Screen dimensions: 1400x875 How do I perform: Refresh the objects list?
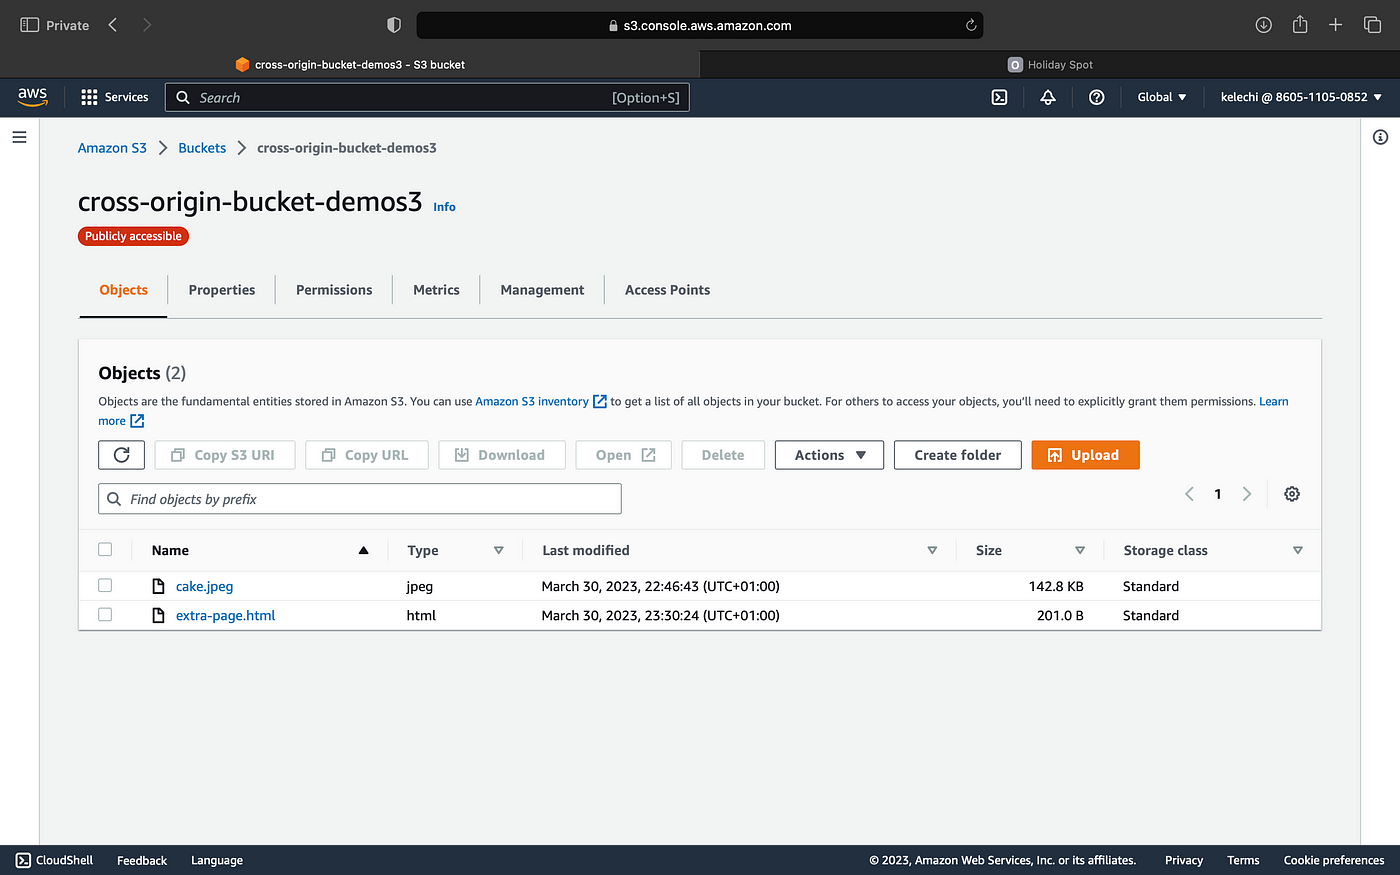(122, 455)
